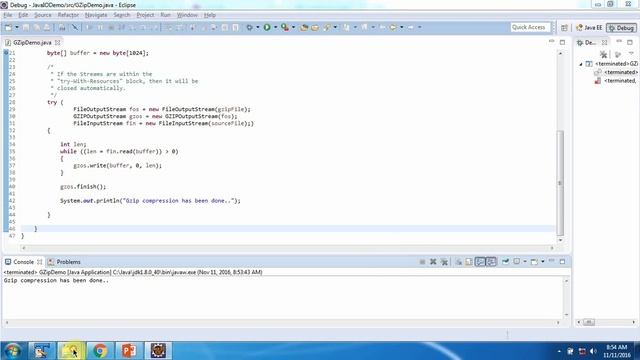Open the Edit menu

coord(23,15)
